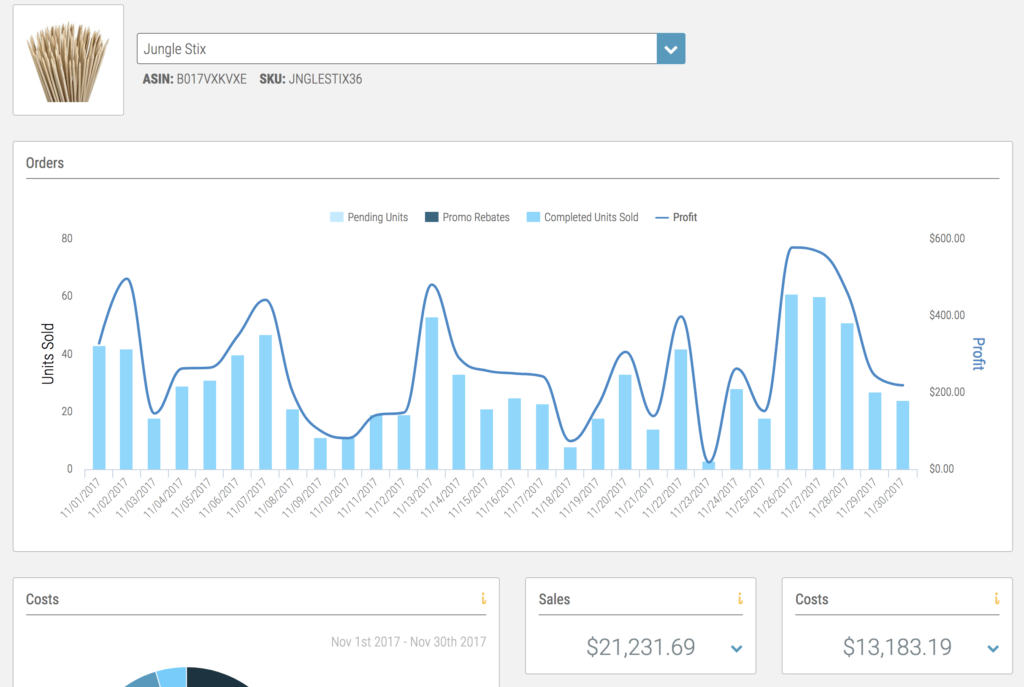The height and width of the screenshot is (687, 1024).
Task: Click the bar for 11/30/2017
Action: (x=902, y=435)
